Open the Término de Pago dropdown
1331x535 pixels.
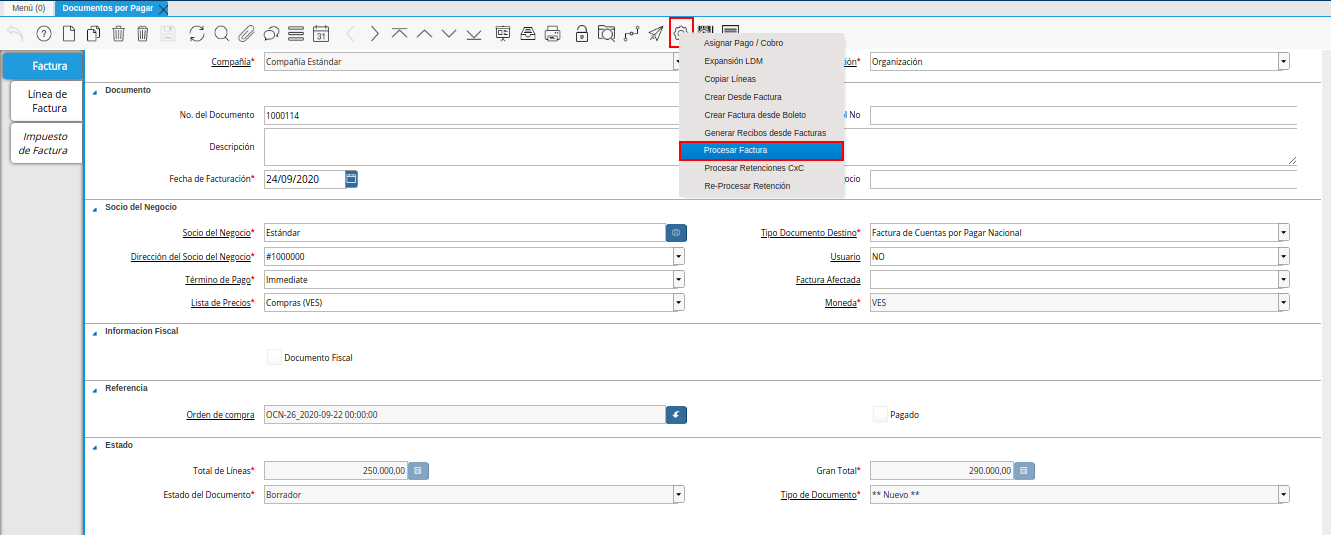point(678,280)
